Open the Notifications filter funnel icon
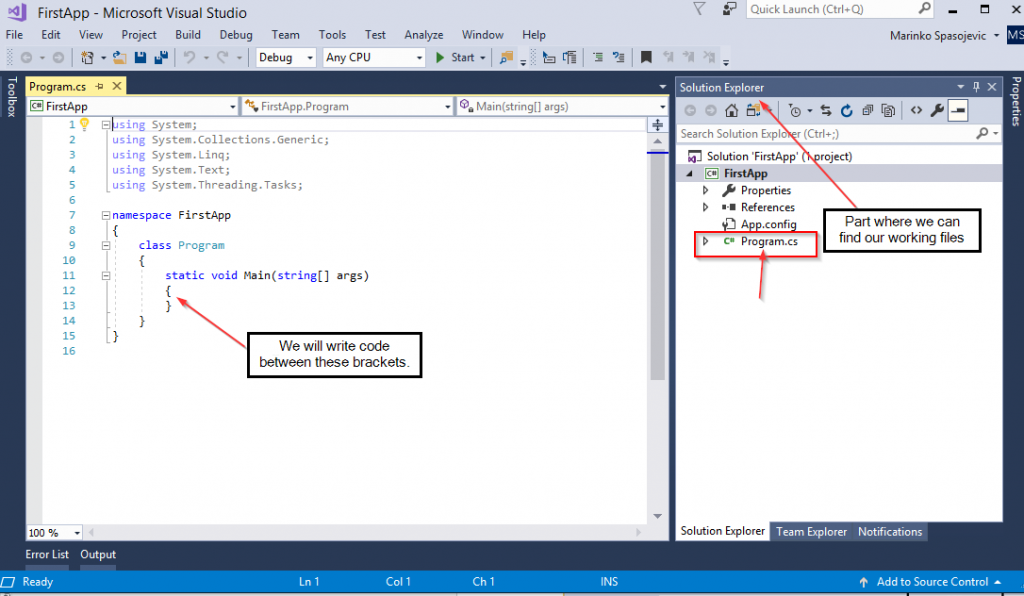 point(699,8)
